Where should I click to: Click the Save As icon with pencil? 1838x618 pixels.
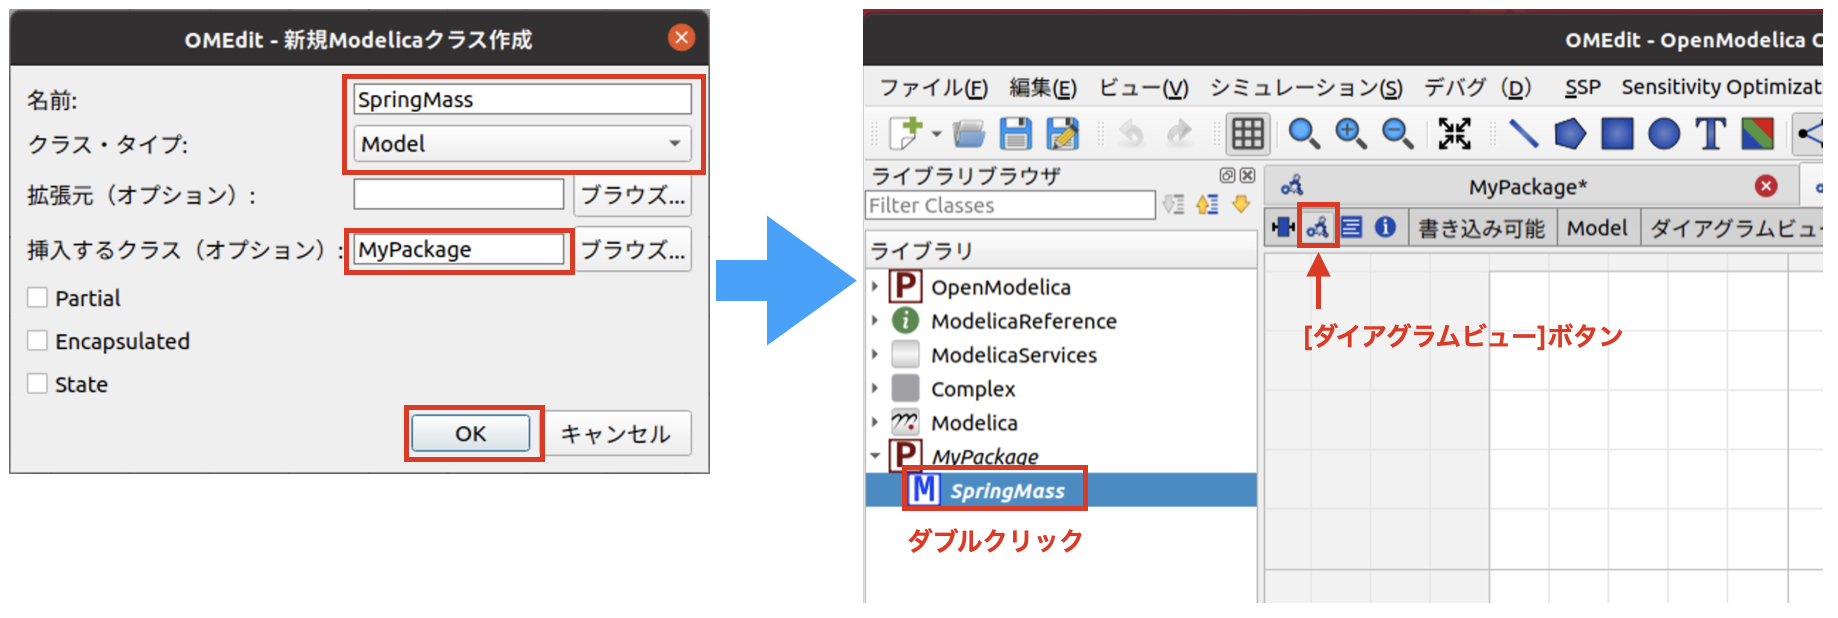click(1062, 133)
